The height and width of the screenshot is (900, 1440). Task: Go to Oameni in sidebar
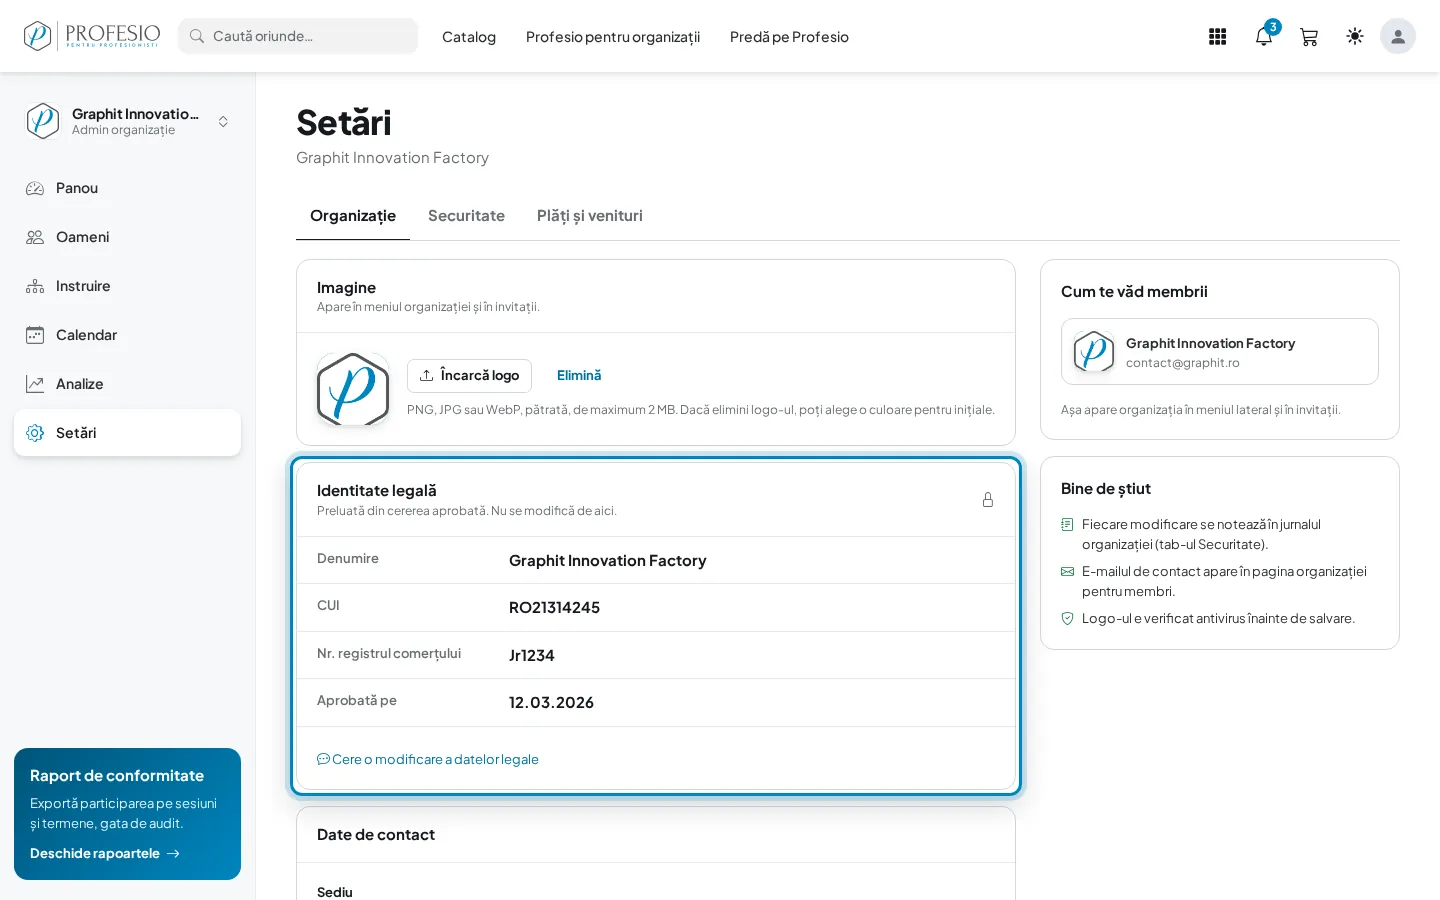127,237
